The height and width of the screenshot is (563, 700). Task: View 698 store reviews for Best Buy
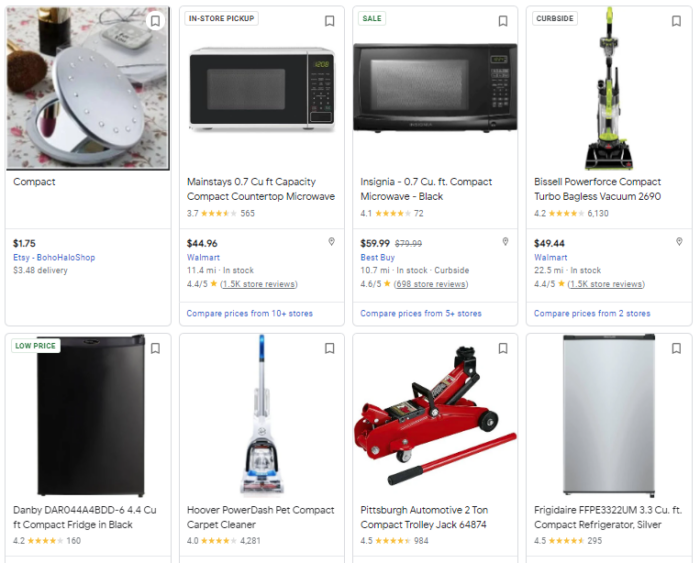(x=431, y=284)
